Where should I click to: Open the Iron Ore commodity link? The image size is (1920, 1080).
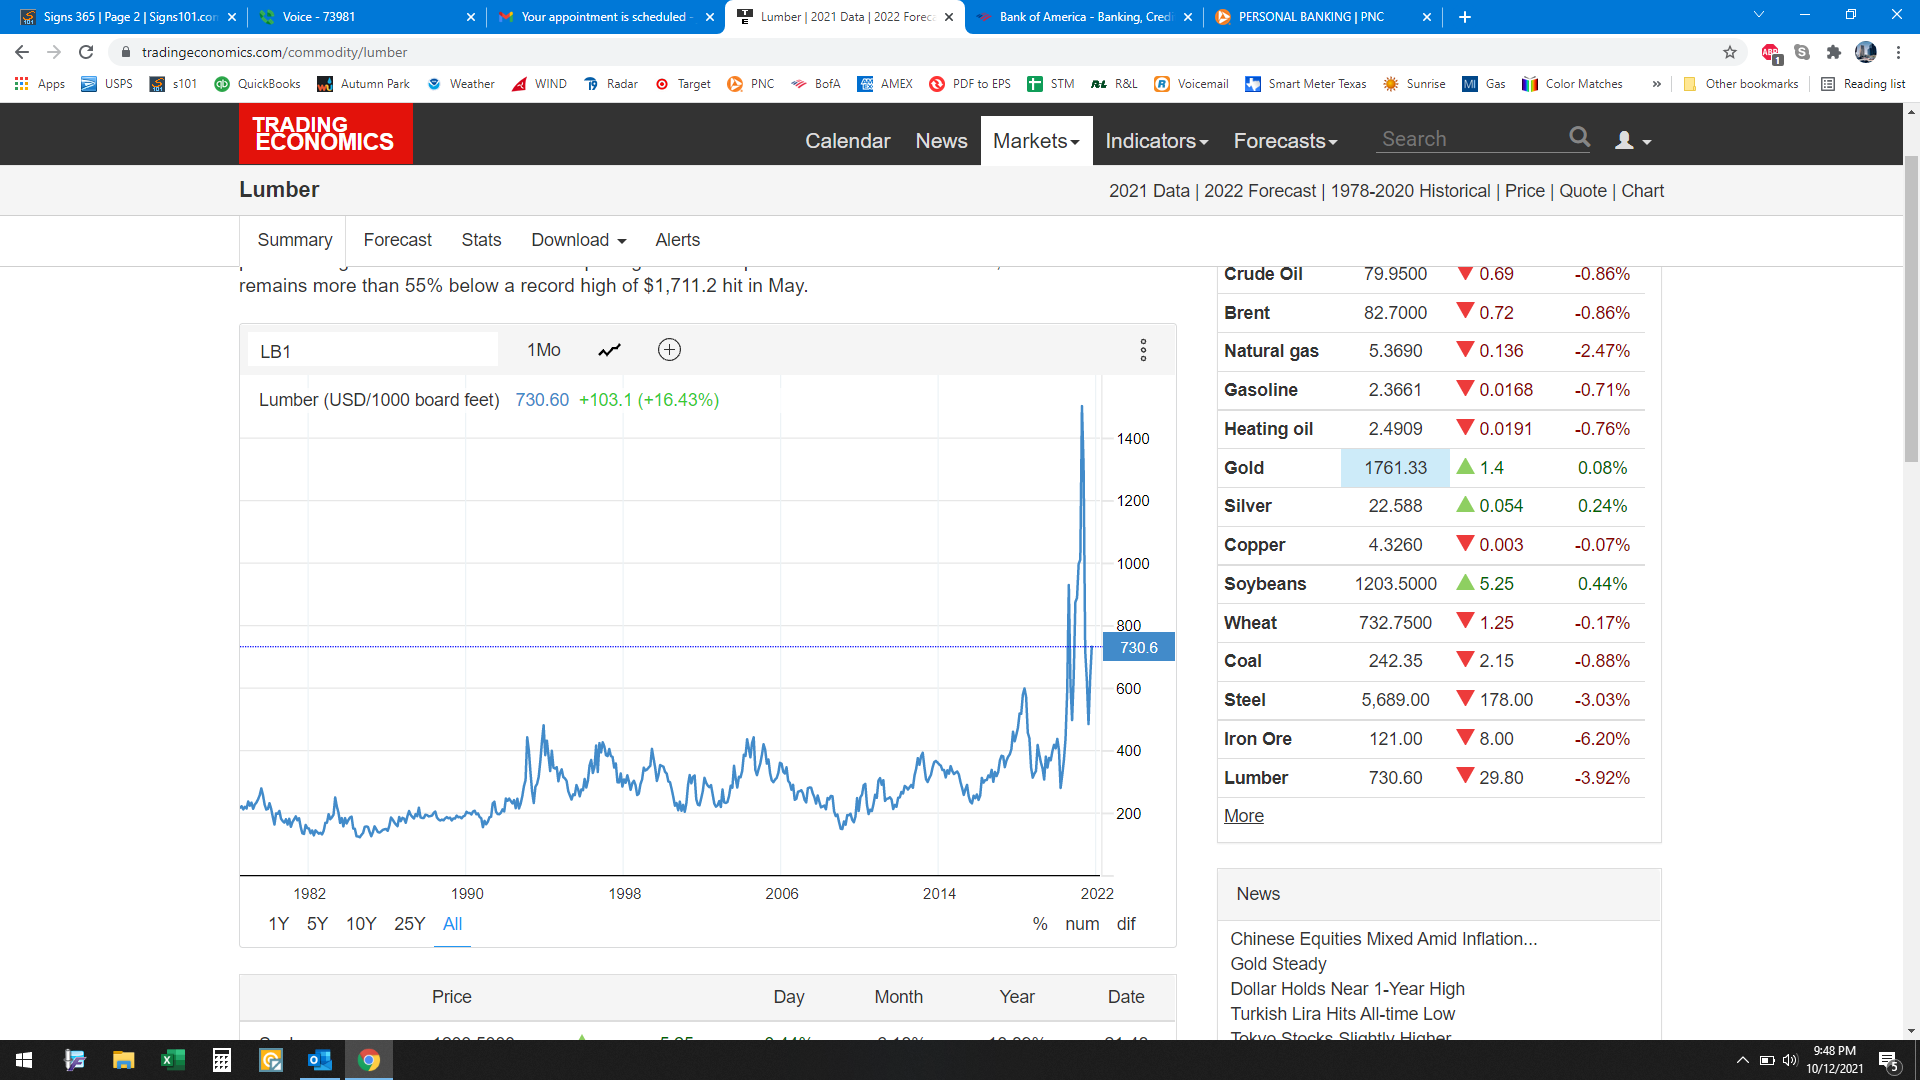coord(1257,739)
